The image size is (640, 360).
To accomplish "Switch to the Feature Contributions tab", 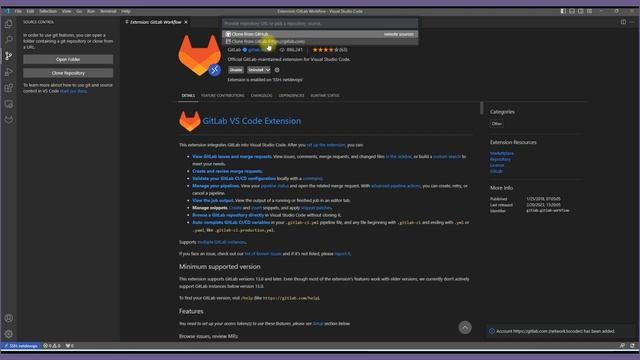I will (x=223, y=96).
